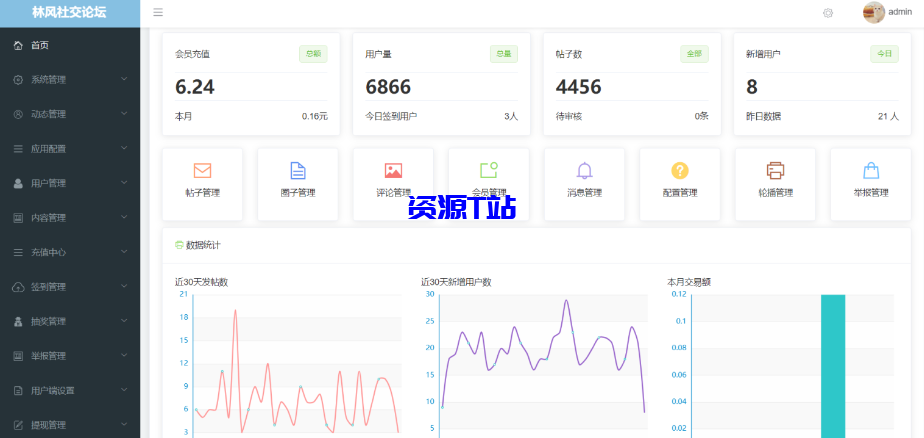
Task: Expand the 内容管理 chevron
Action: click(x=124, y=217)
